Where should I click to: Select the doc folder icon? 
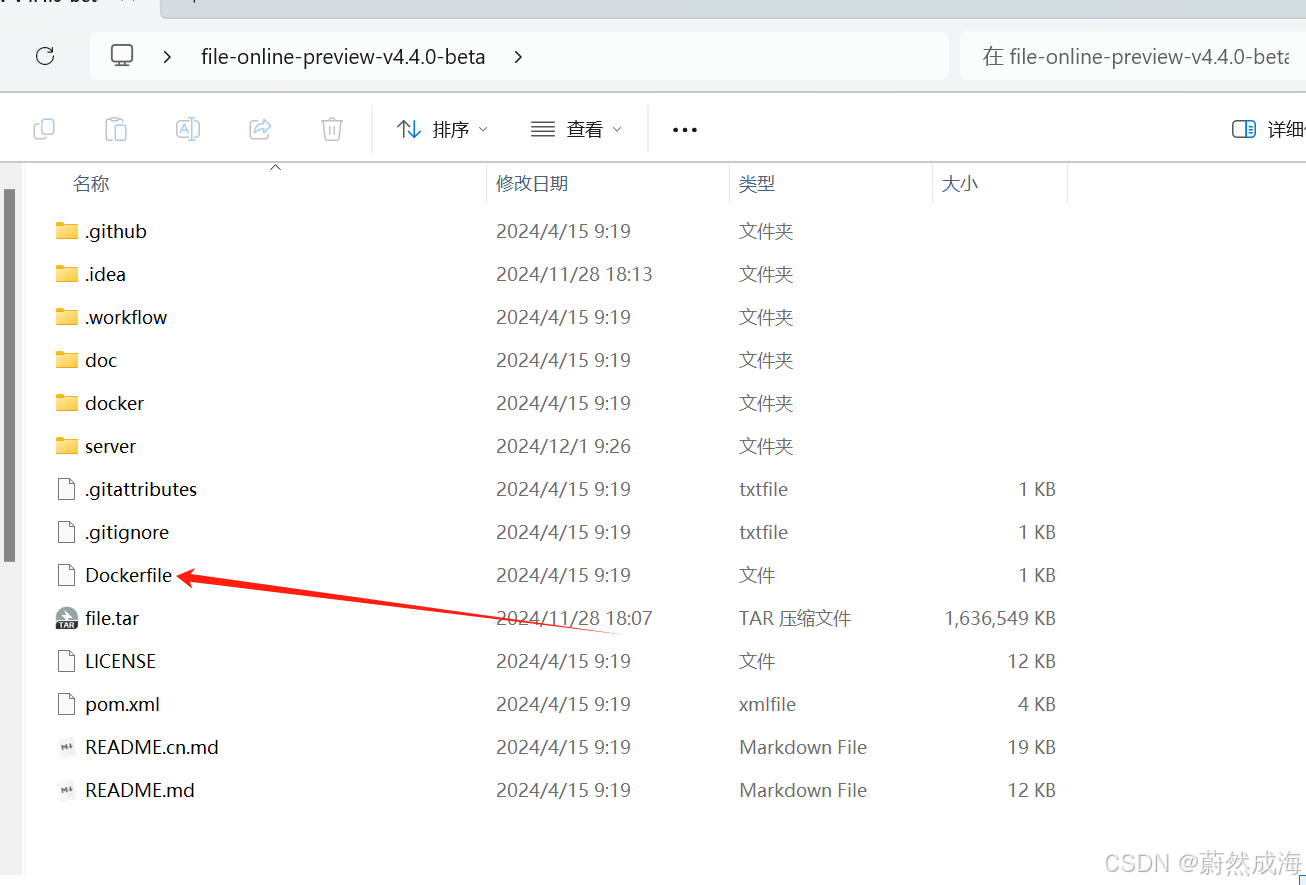pos(67,360)
